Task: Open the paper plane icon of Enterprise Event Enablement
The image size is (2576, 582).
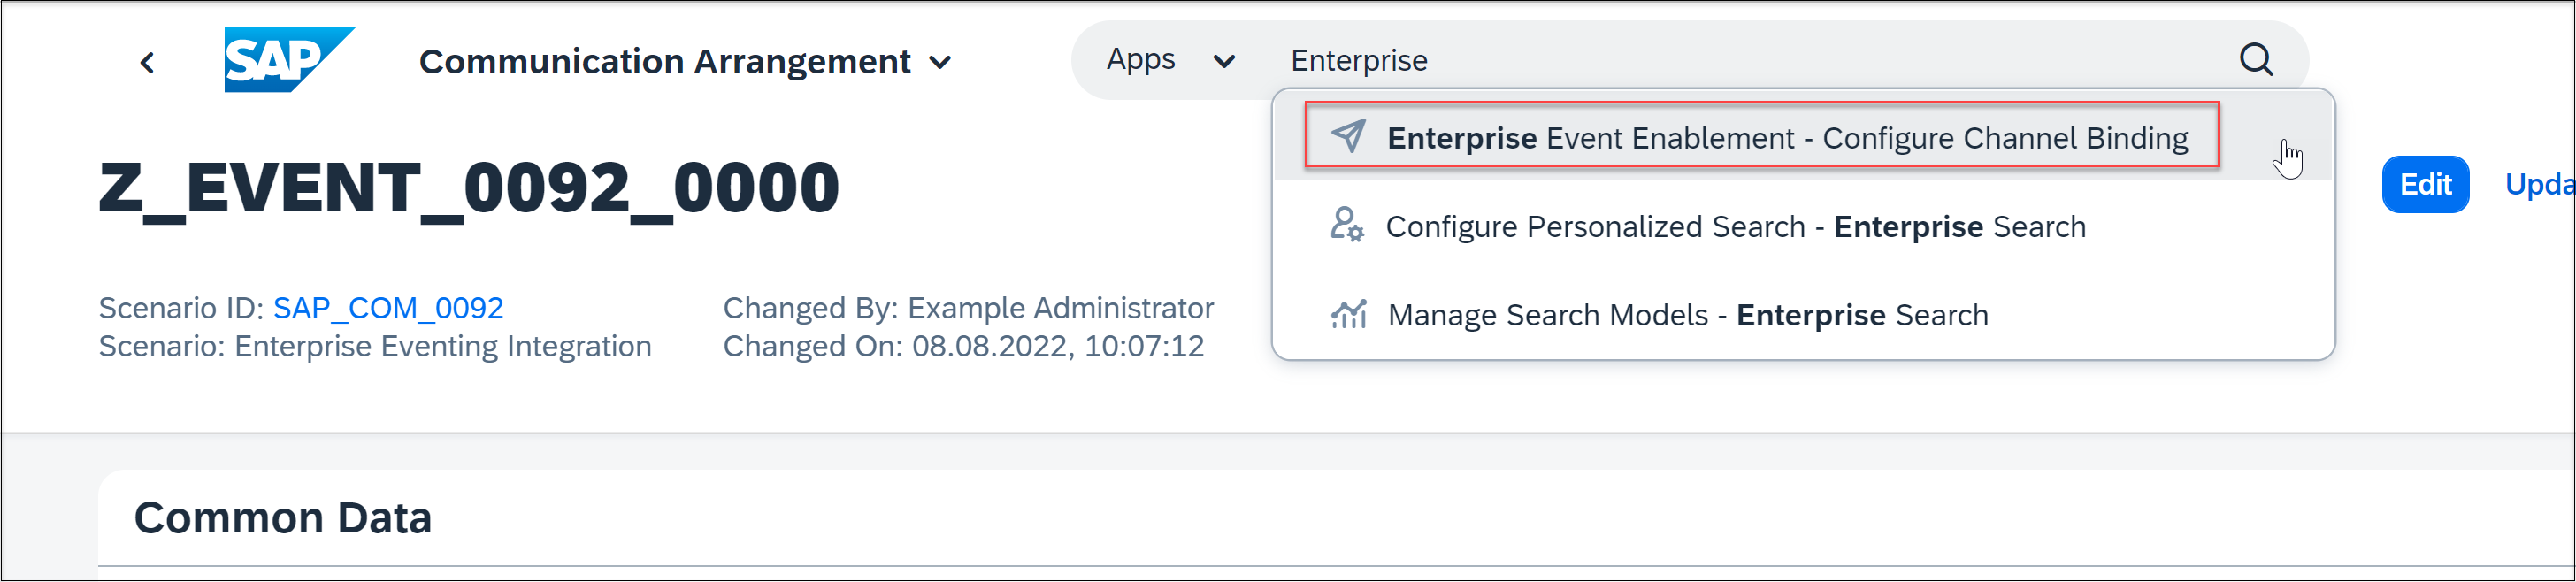Action: tap(1347, 136)
